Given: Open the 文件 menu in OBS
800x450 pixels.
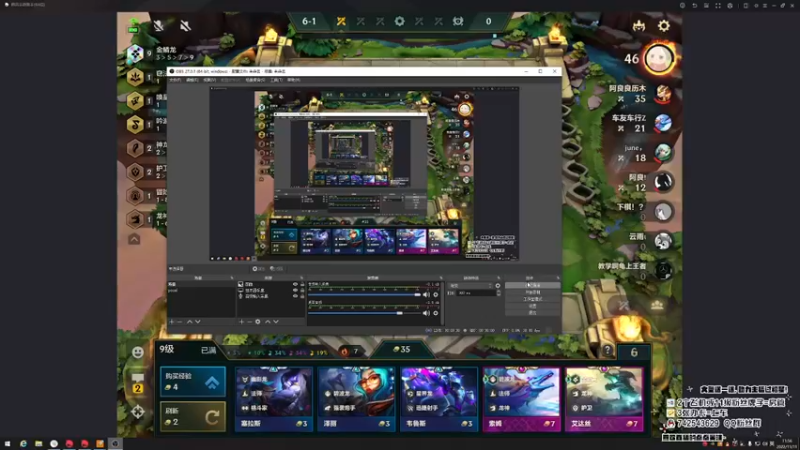Looking at the screenshot, I should (x=175, y=80).
